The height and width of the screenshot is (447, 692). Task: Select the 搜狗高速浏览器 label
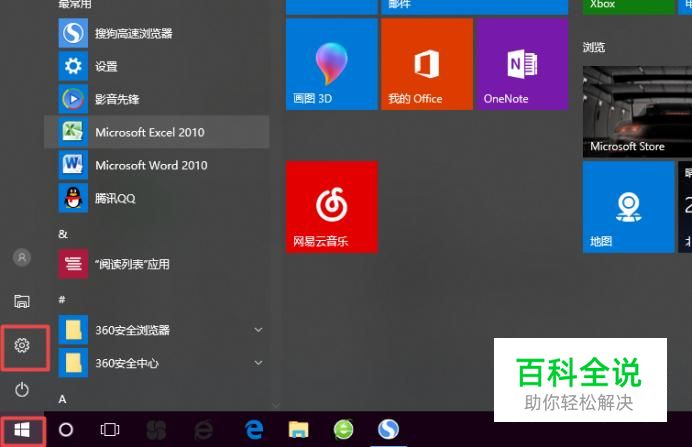[x=134, y=34]
